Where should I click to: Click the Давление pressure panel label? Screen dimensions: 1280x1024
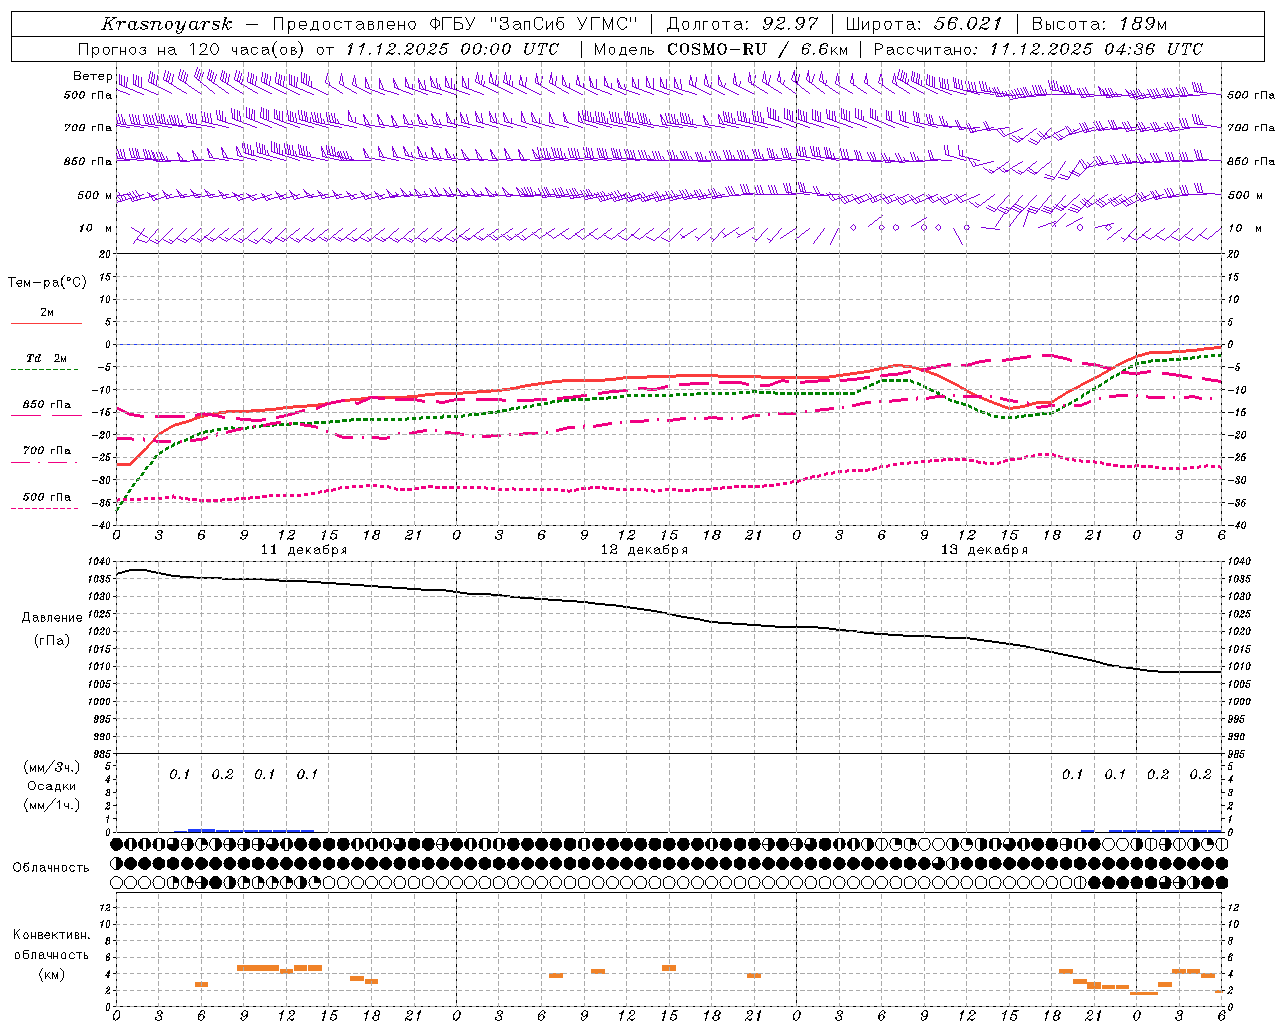(52, 618)
